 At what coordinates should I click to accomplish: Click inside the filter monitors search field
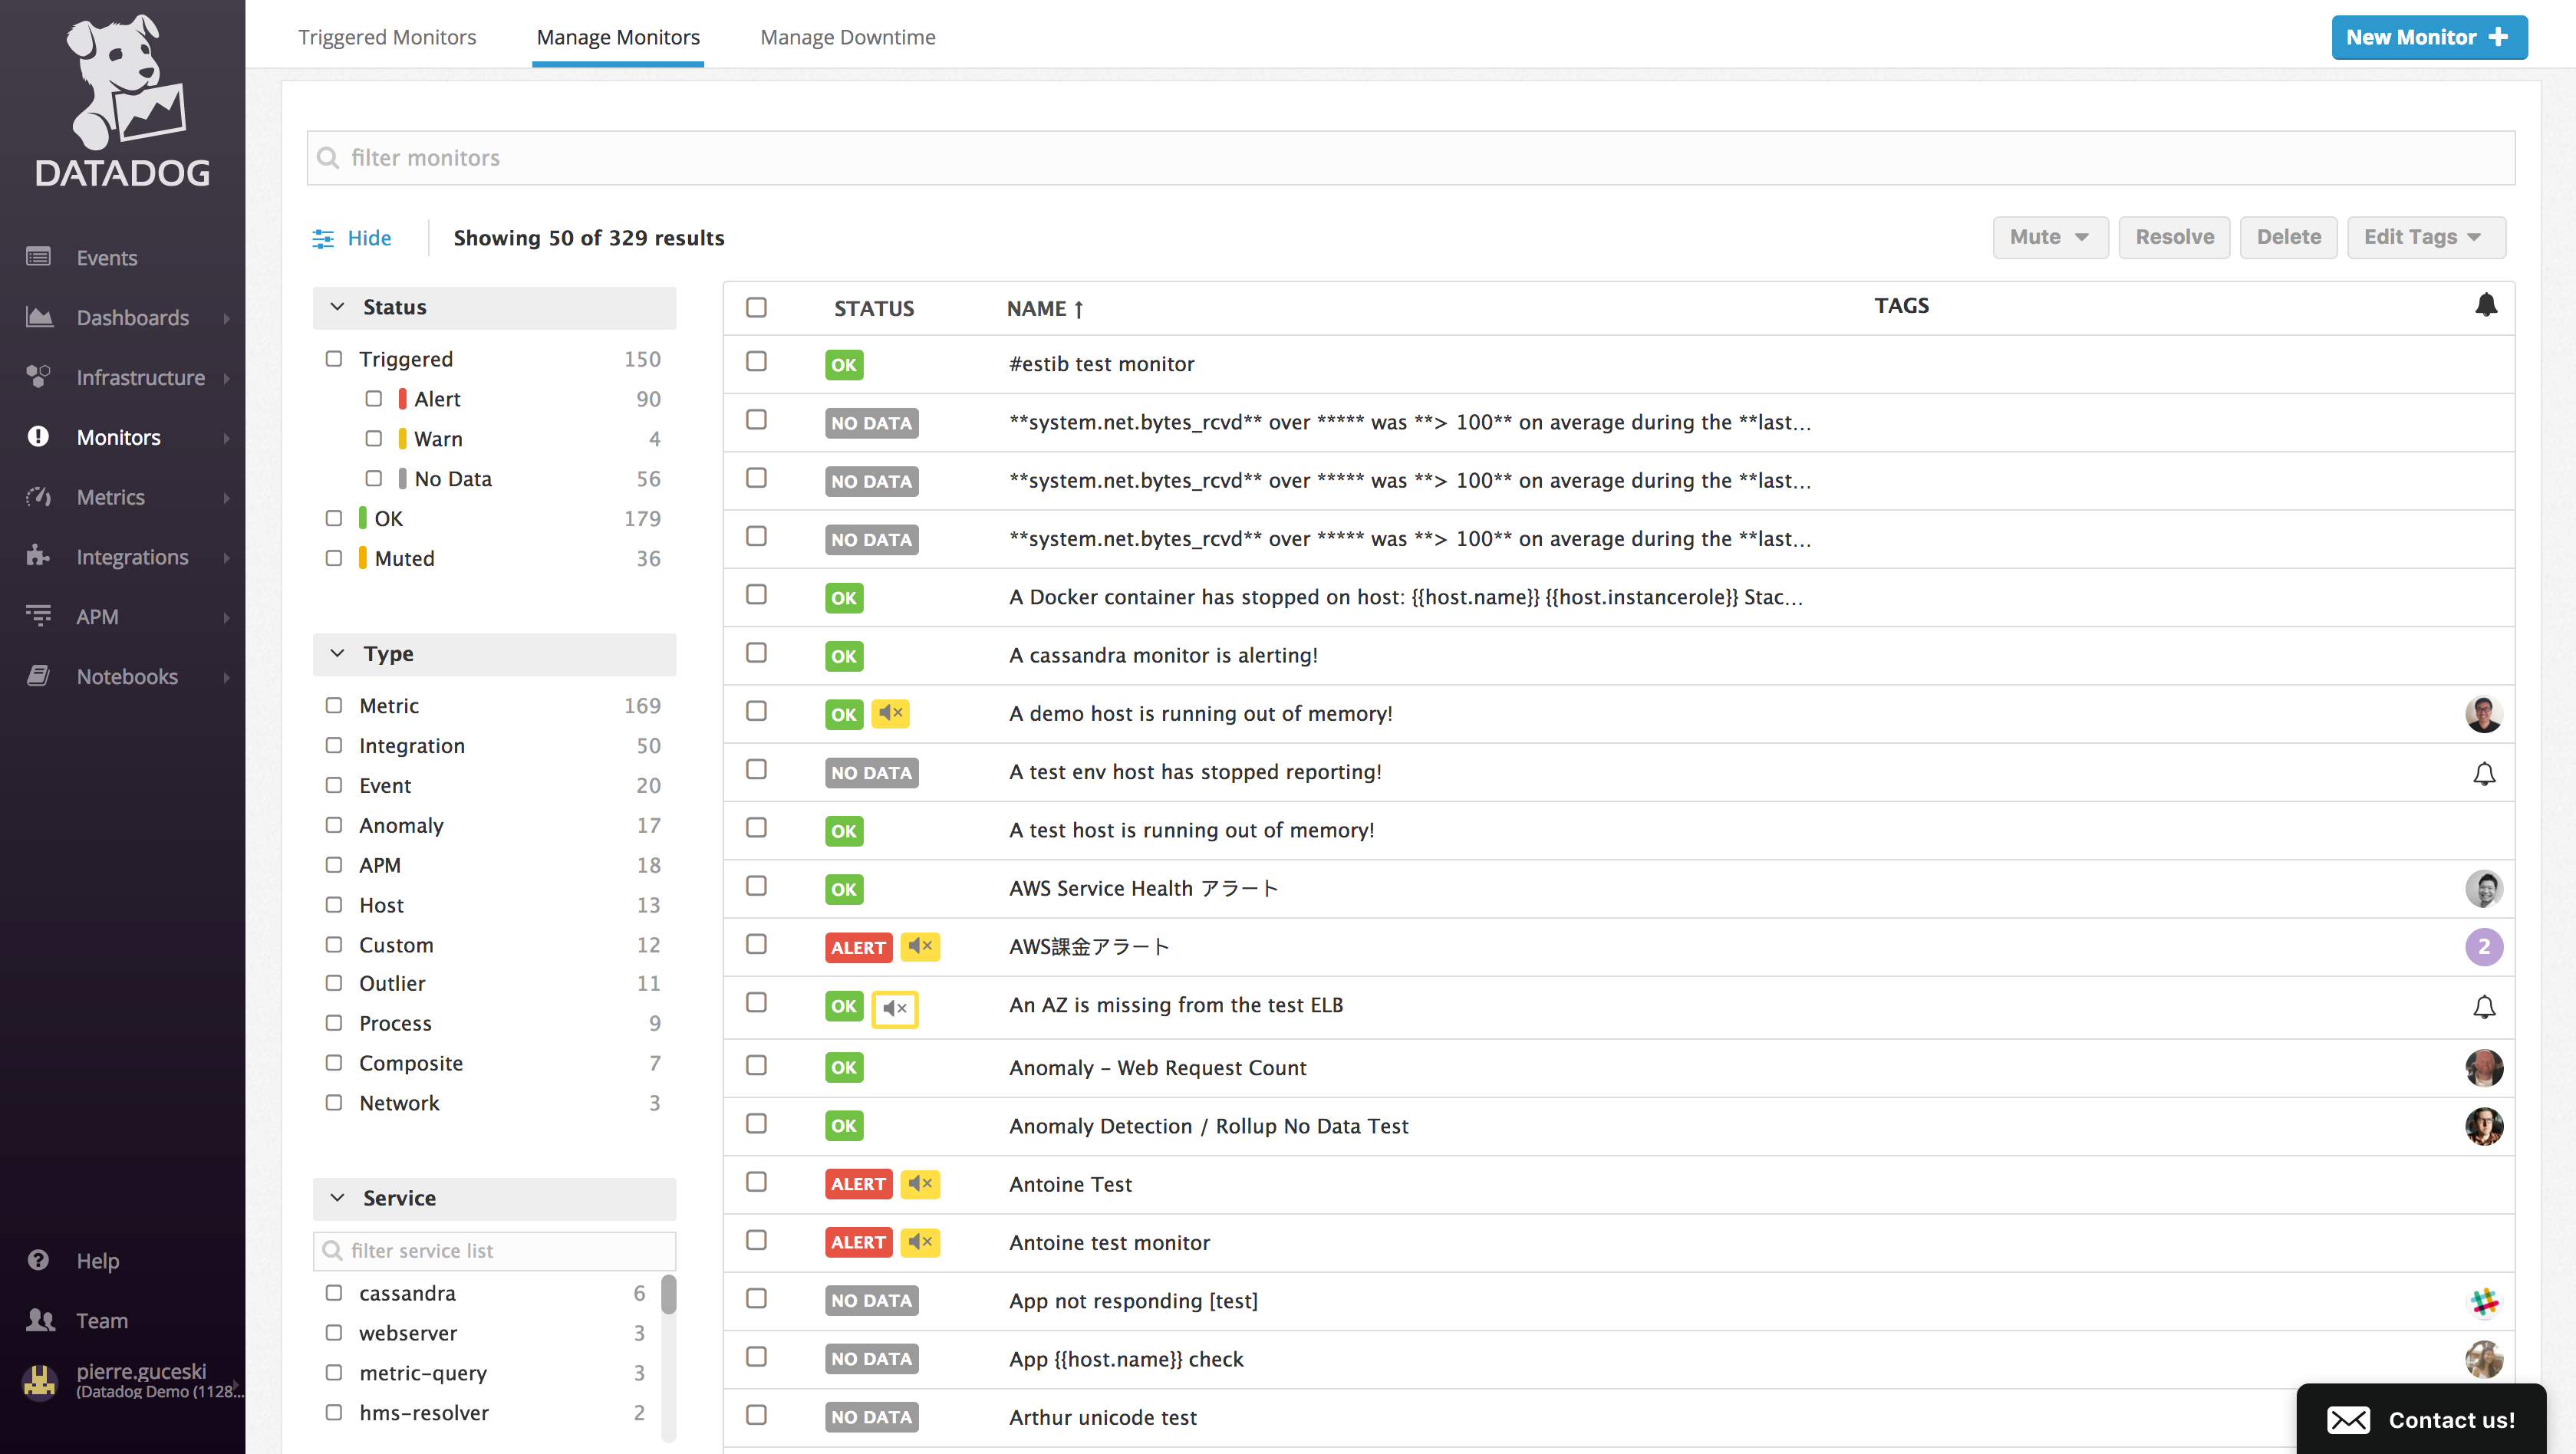point(900,157)
